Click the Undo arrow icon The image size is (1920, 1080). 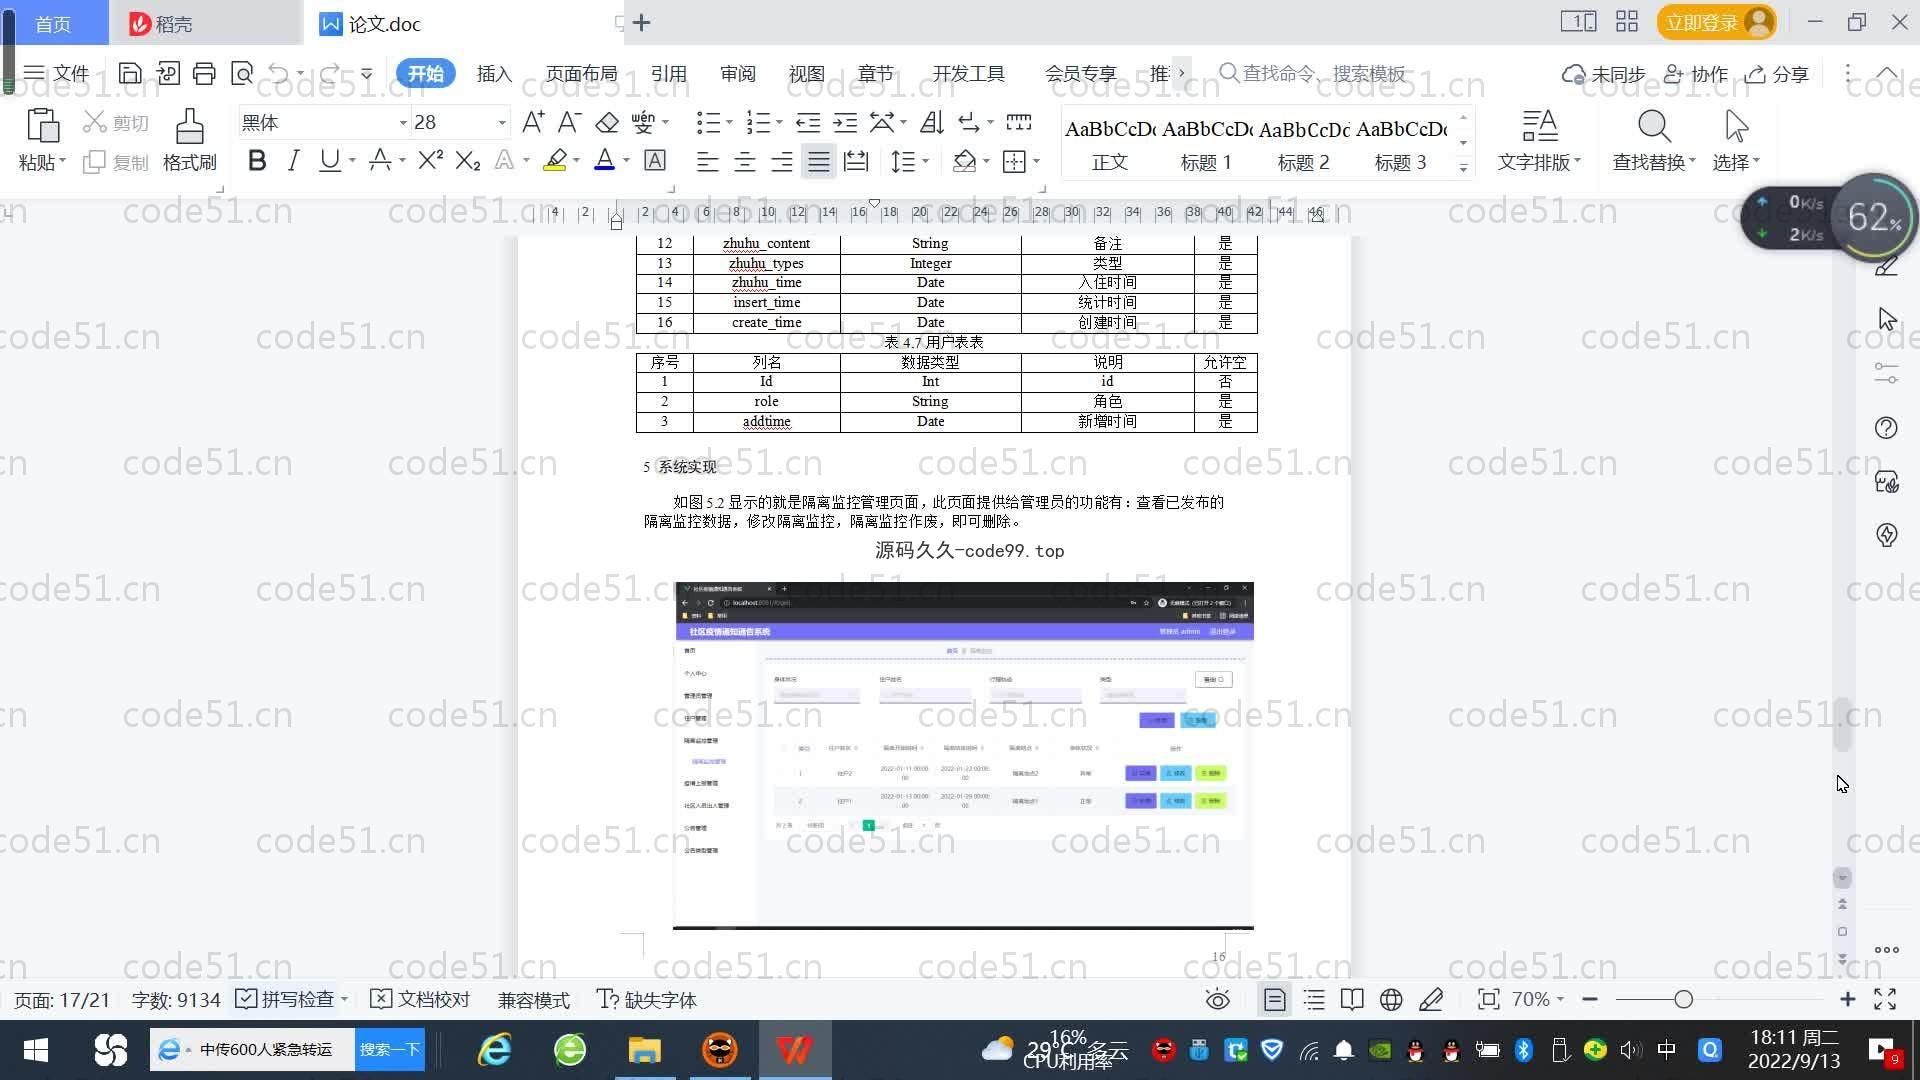pyautogui.click(x=279, y=73)
